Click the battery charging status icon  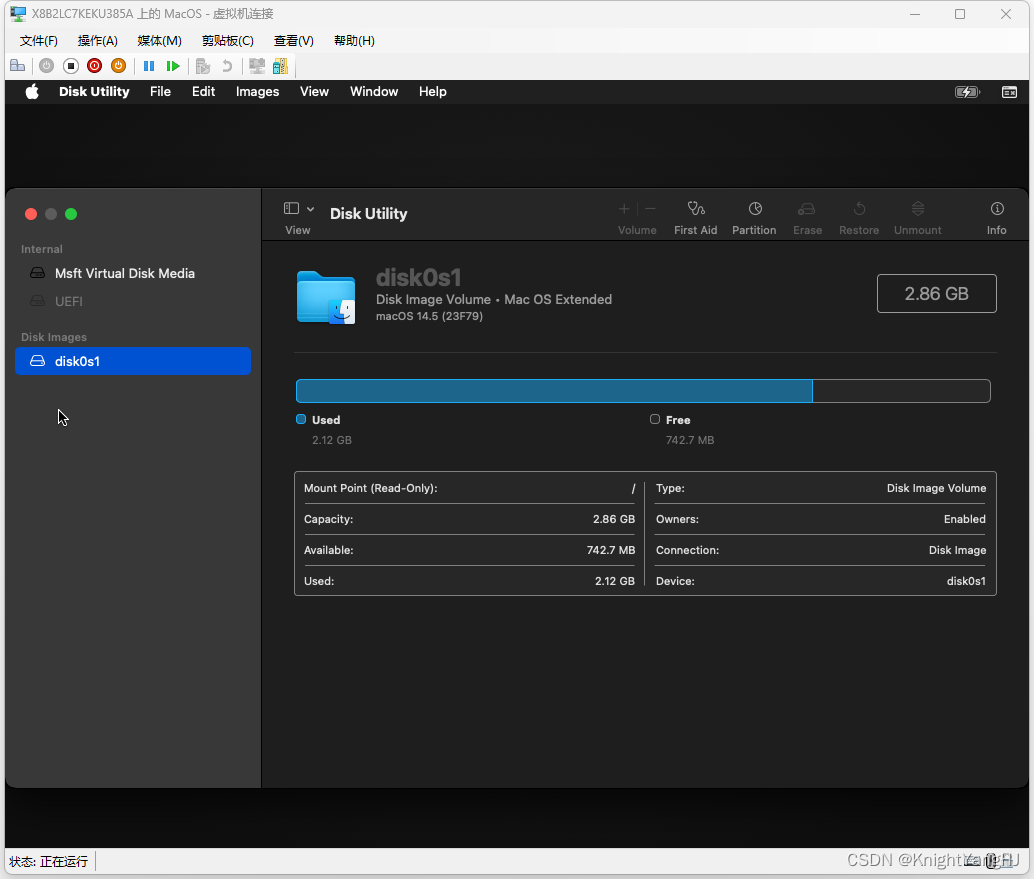[967, 92]
